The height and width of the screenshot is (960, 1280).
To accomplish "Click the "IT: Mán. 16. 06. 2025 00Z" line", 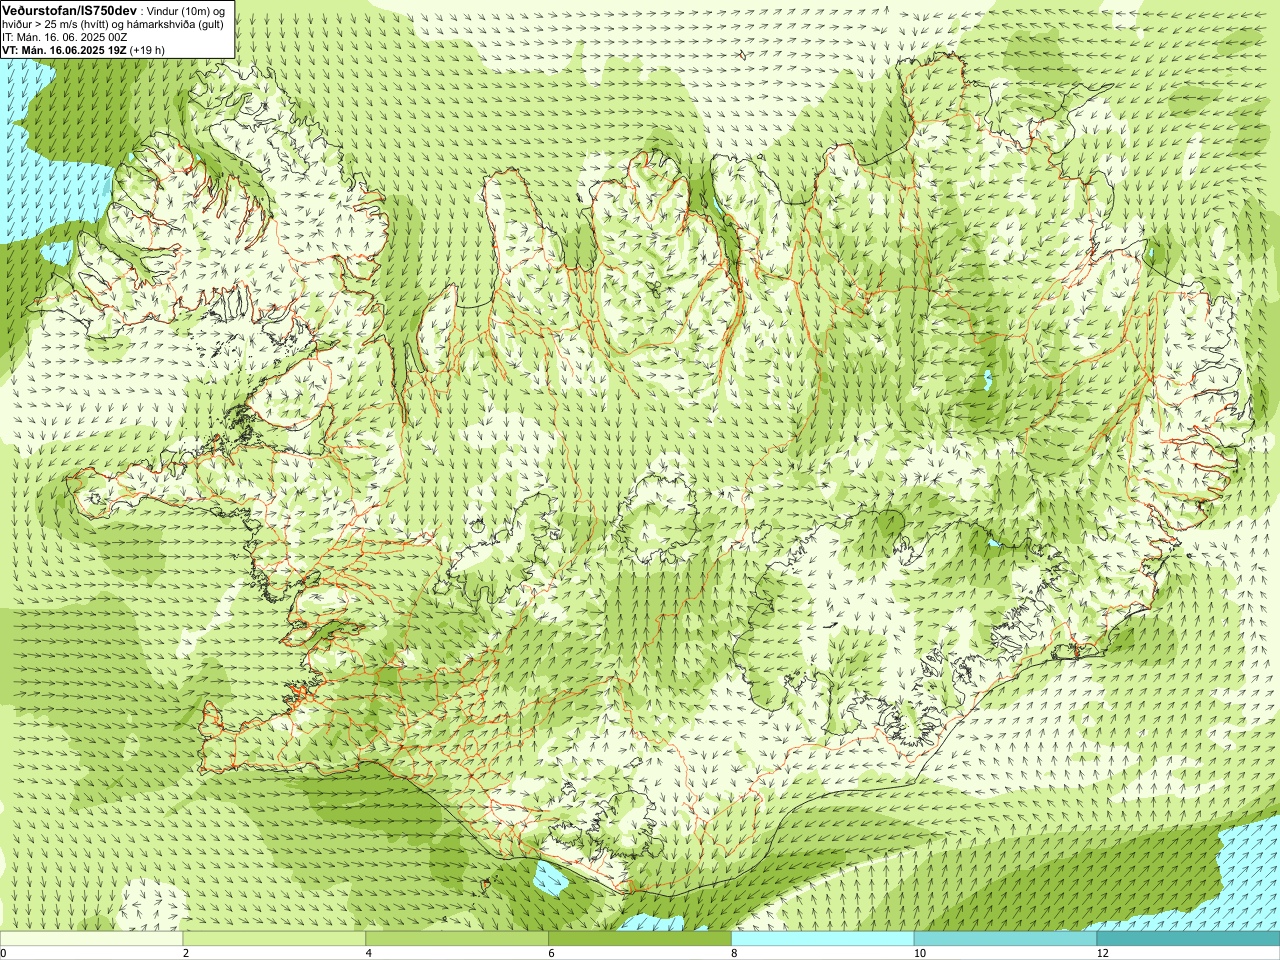I will 64,36.
